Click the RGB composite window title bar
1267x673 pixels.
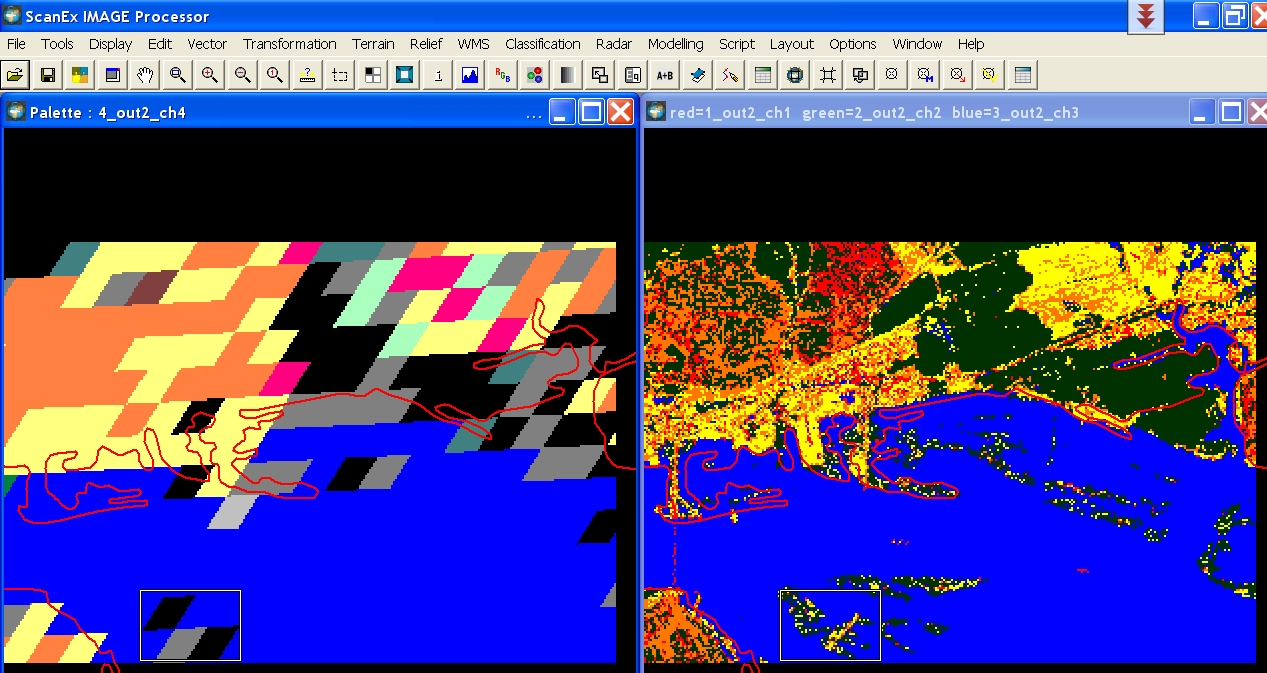pyautogui.click(x=900, y=112)
